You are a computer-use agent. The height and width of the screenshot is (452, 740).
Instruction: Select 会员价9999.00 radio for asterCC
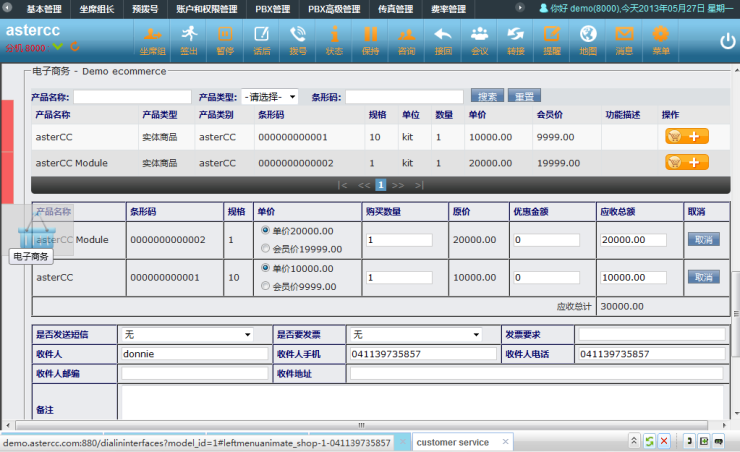click(265, 286)
